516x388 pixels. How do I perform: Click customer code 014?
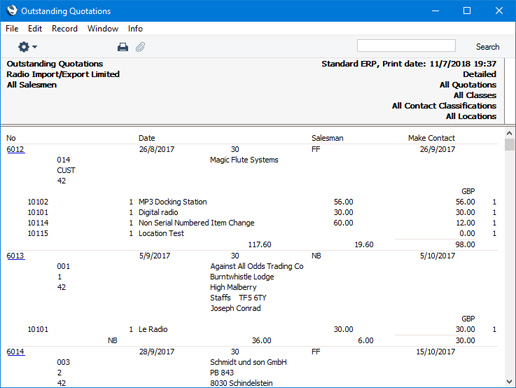(63, 160)
